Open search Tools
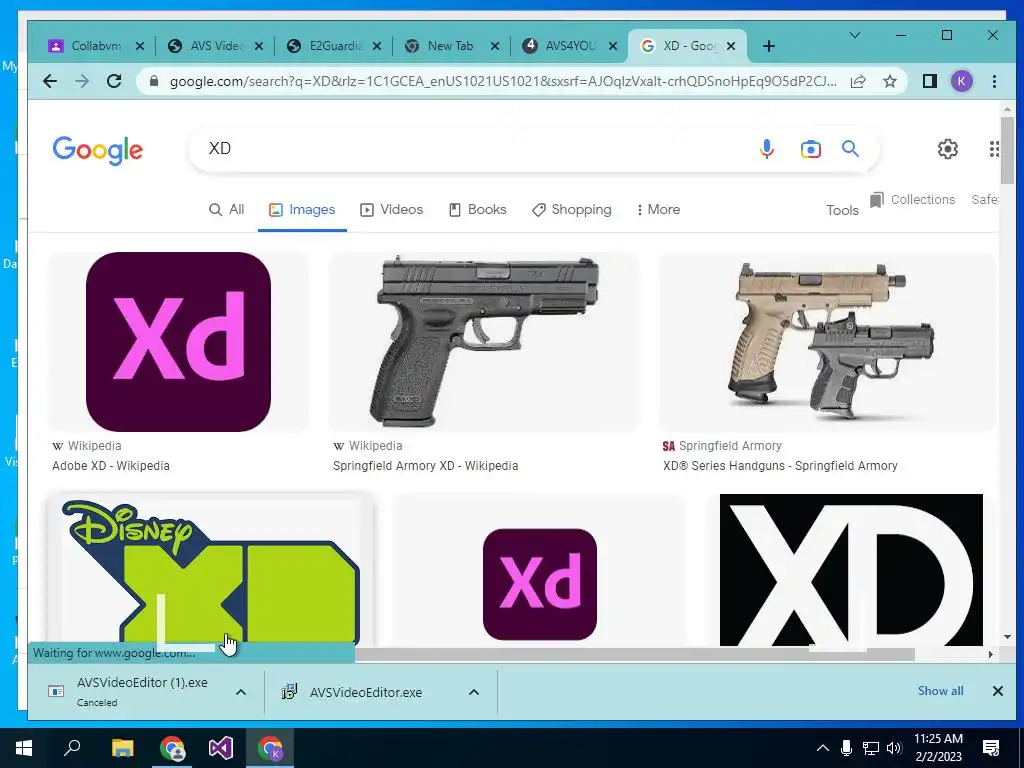Screen dimensions: 1024x768 pos(842,210)
